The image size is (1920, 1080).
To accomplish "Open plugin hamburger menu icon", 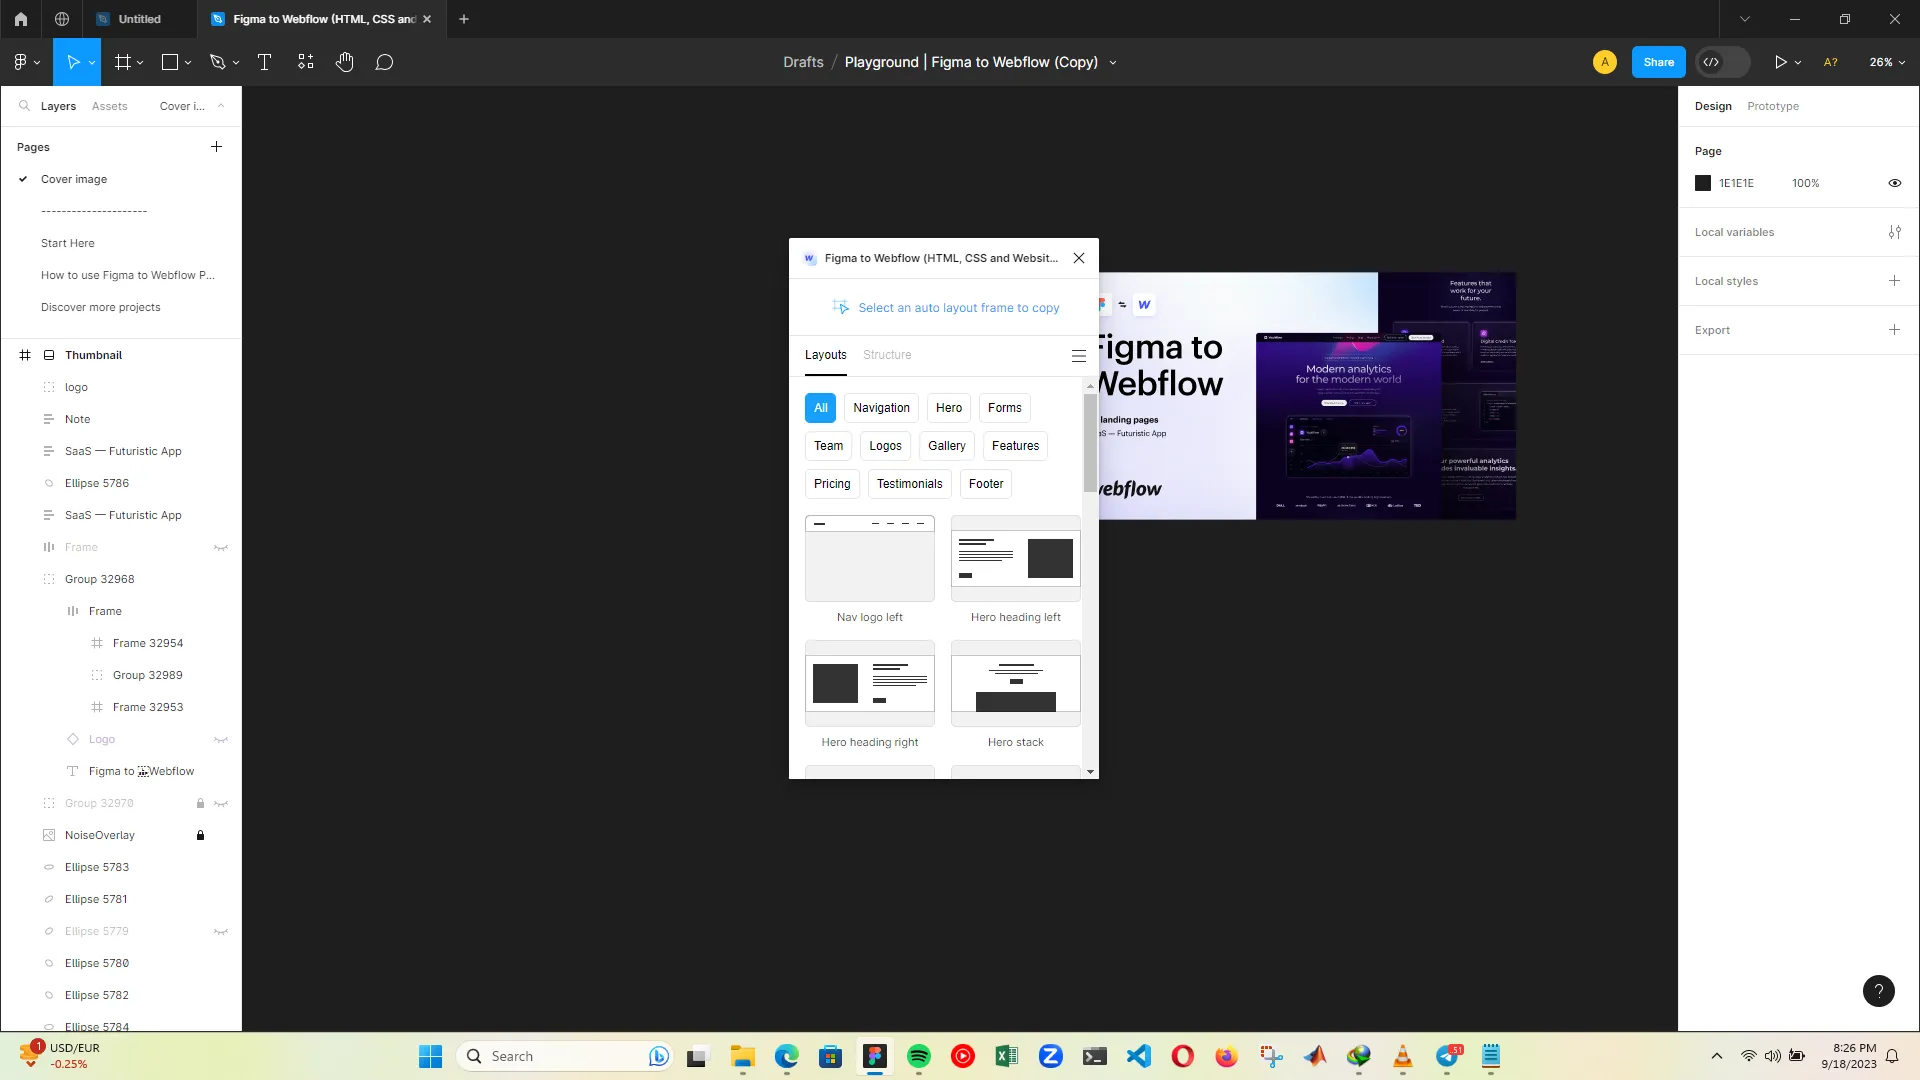I will [x=1078, y=356].
